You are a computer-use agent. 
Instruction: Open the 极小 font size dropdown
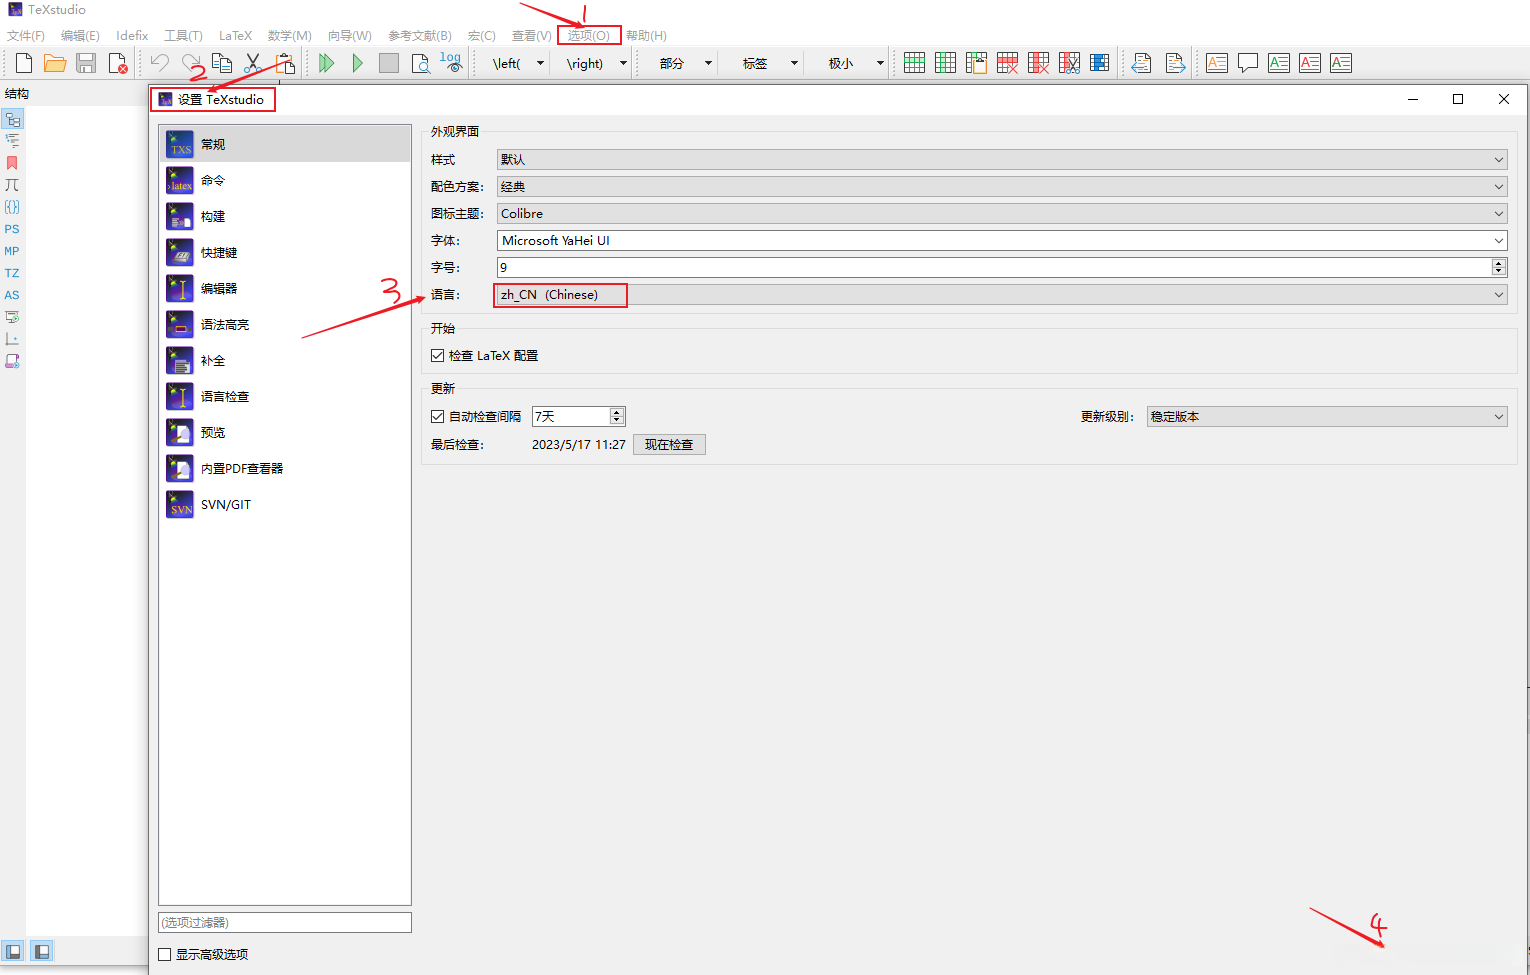coord(880,63)
